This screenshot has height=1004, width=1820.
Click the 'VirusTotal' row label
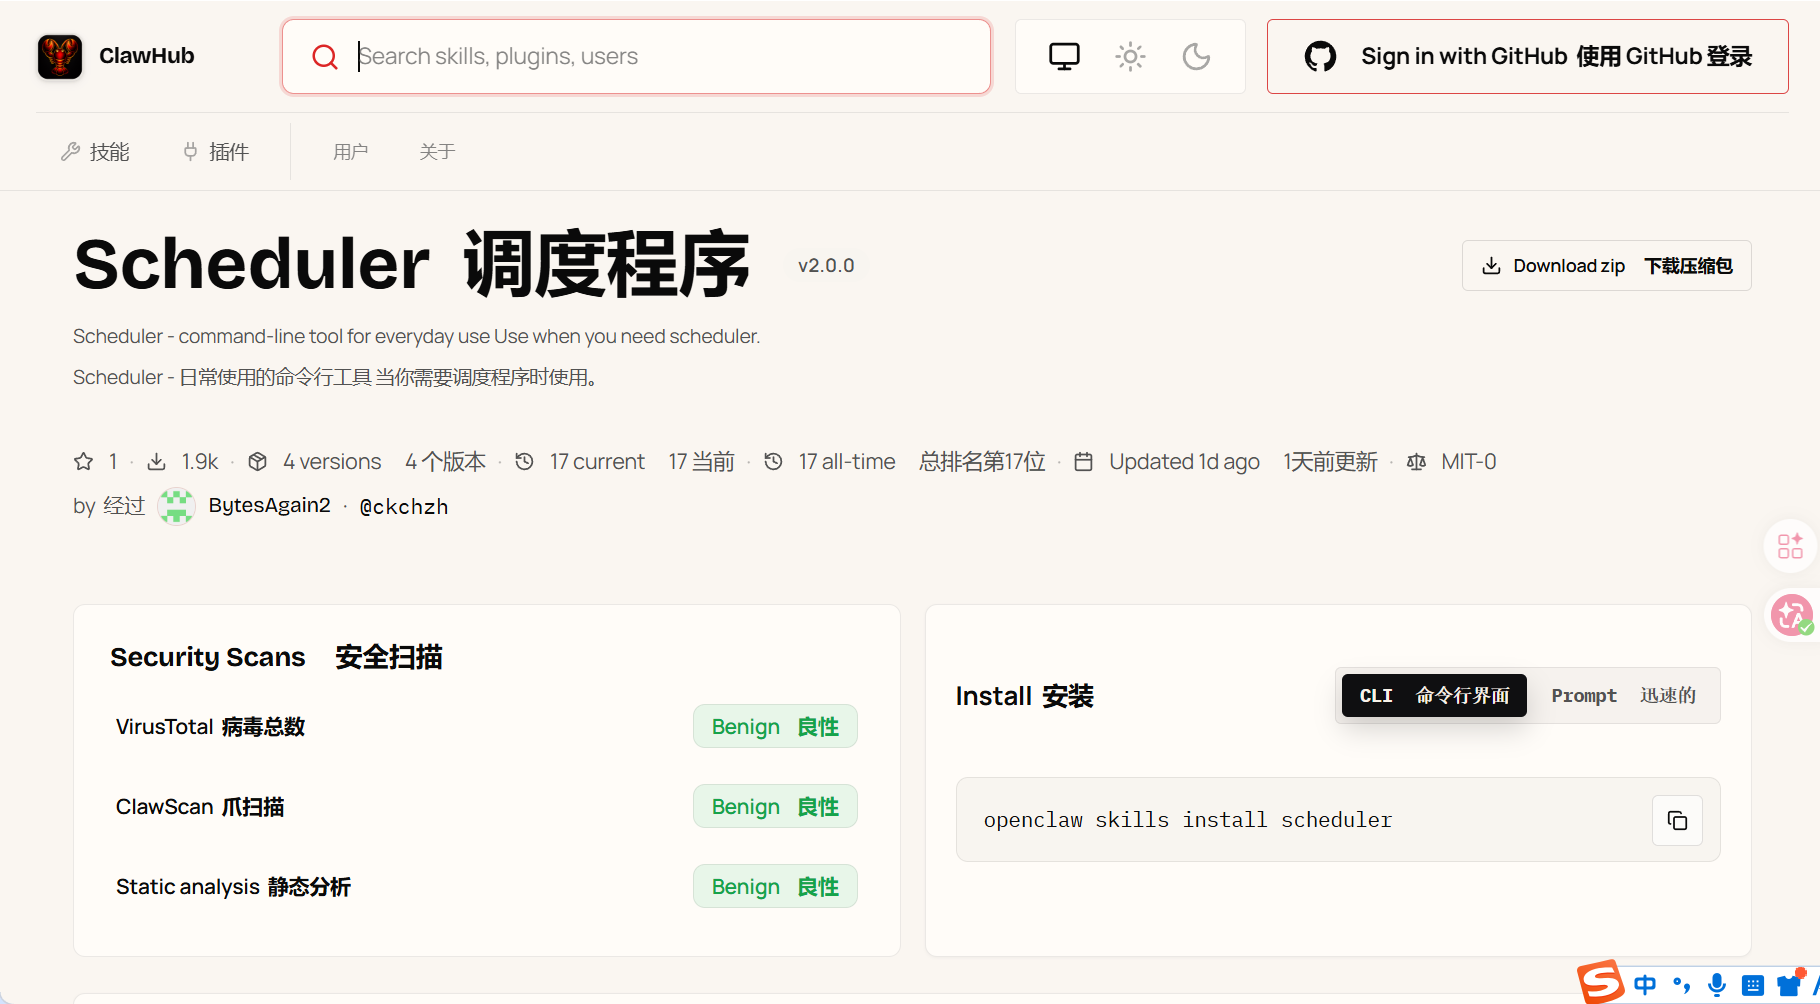[165, 727]
